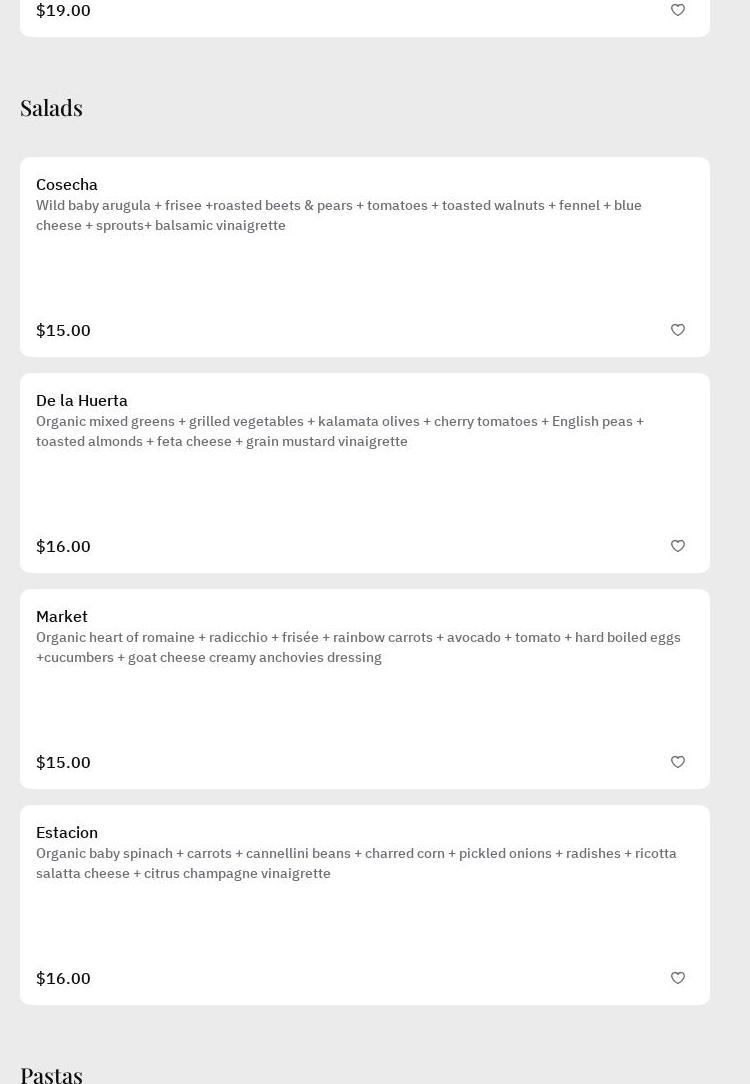Select the organic mixed greens description text
The width and height of the screenshot is (750, 1084).
point(340,431)
